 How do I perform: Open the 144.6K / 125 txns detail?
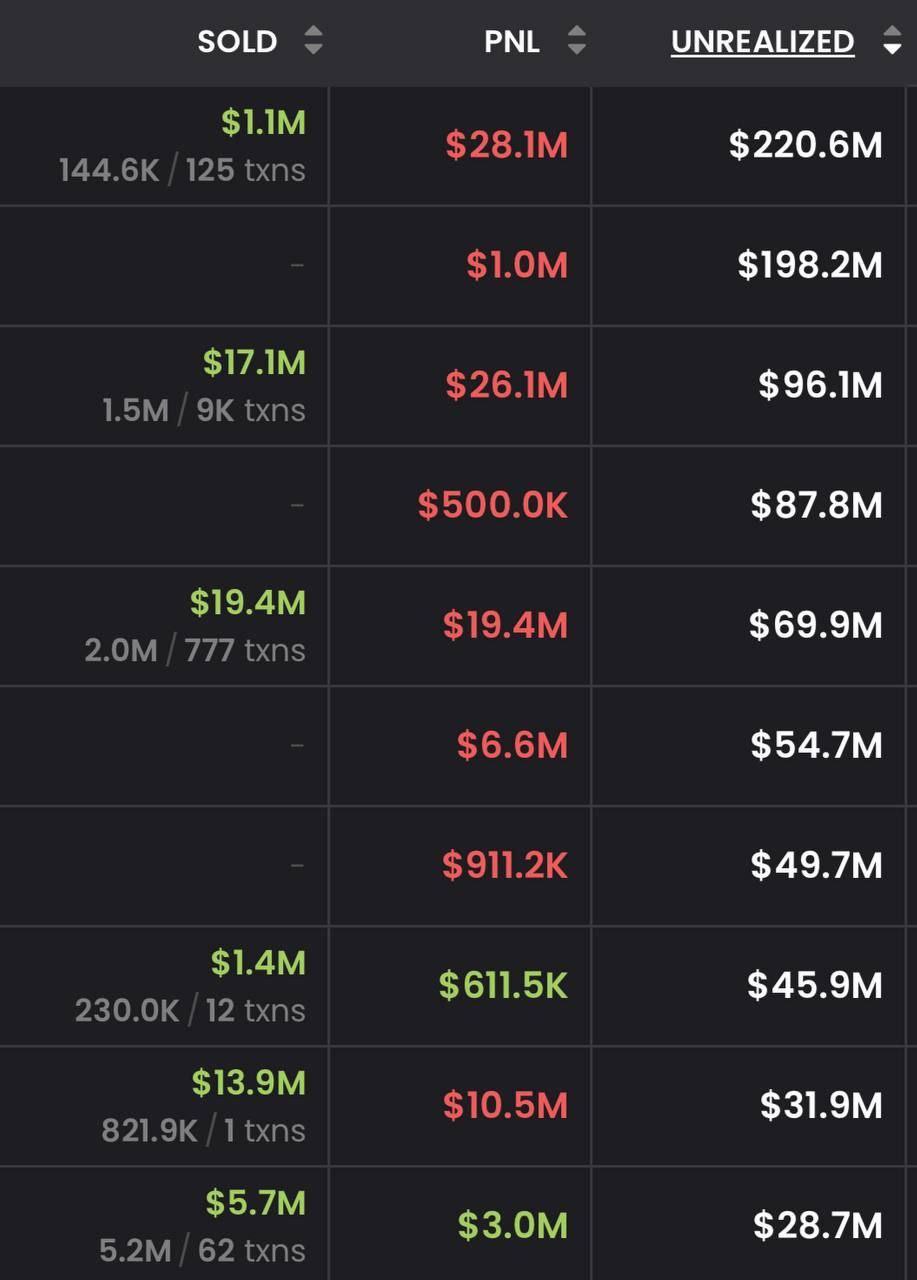(x=182, y=170)
